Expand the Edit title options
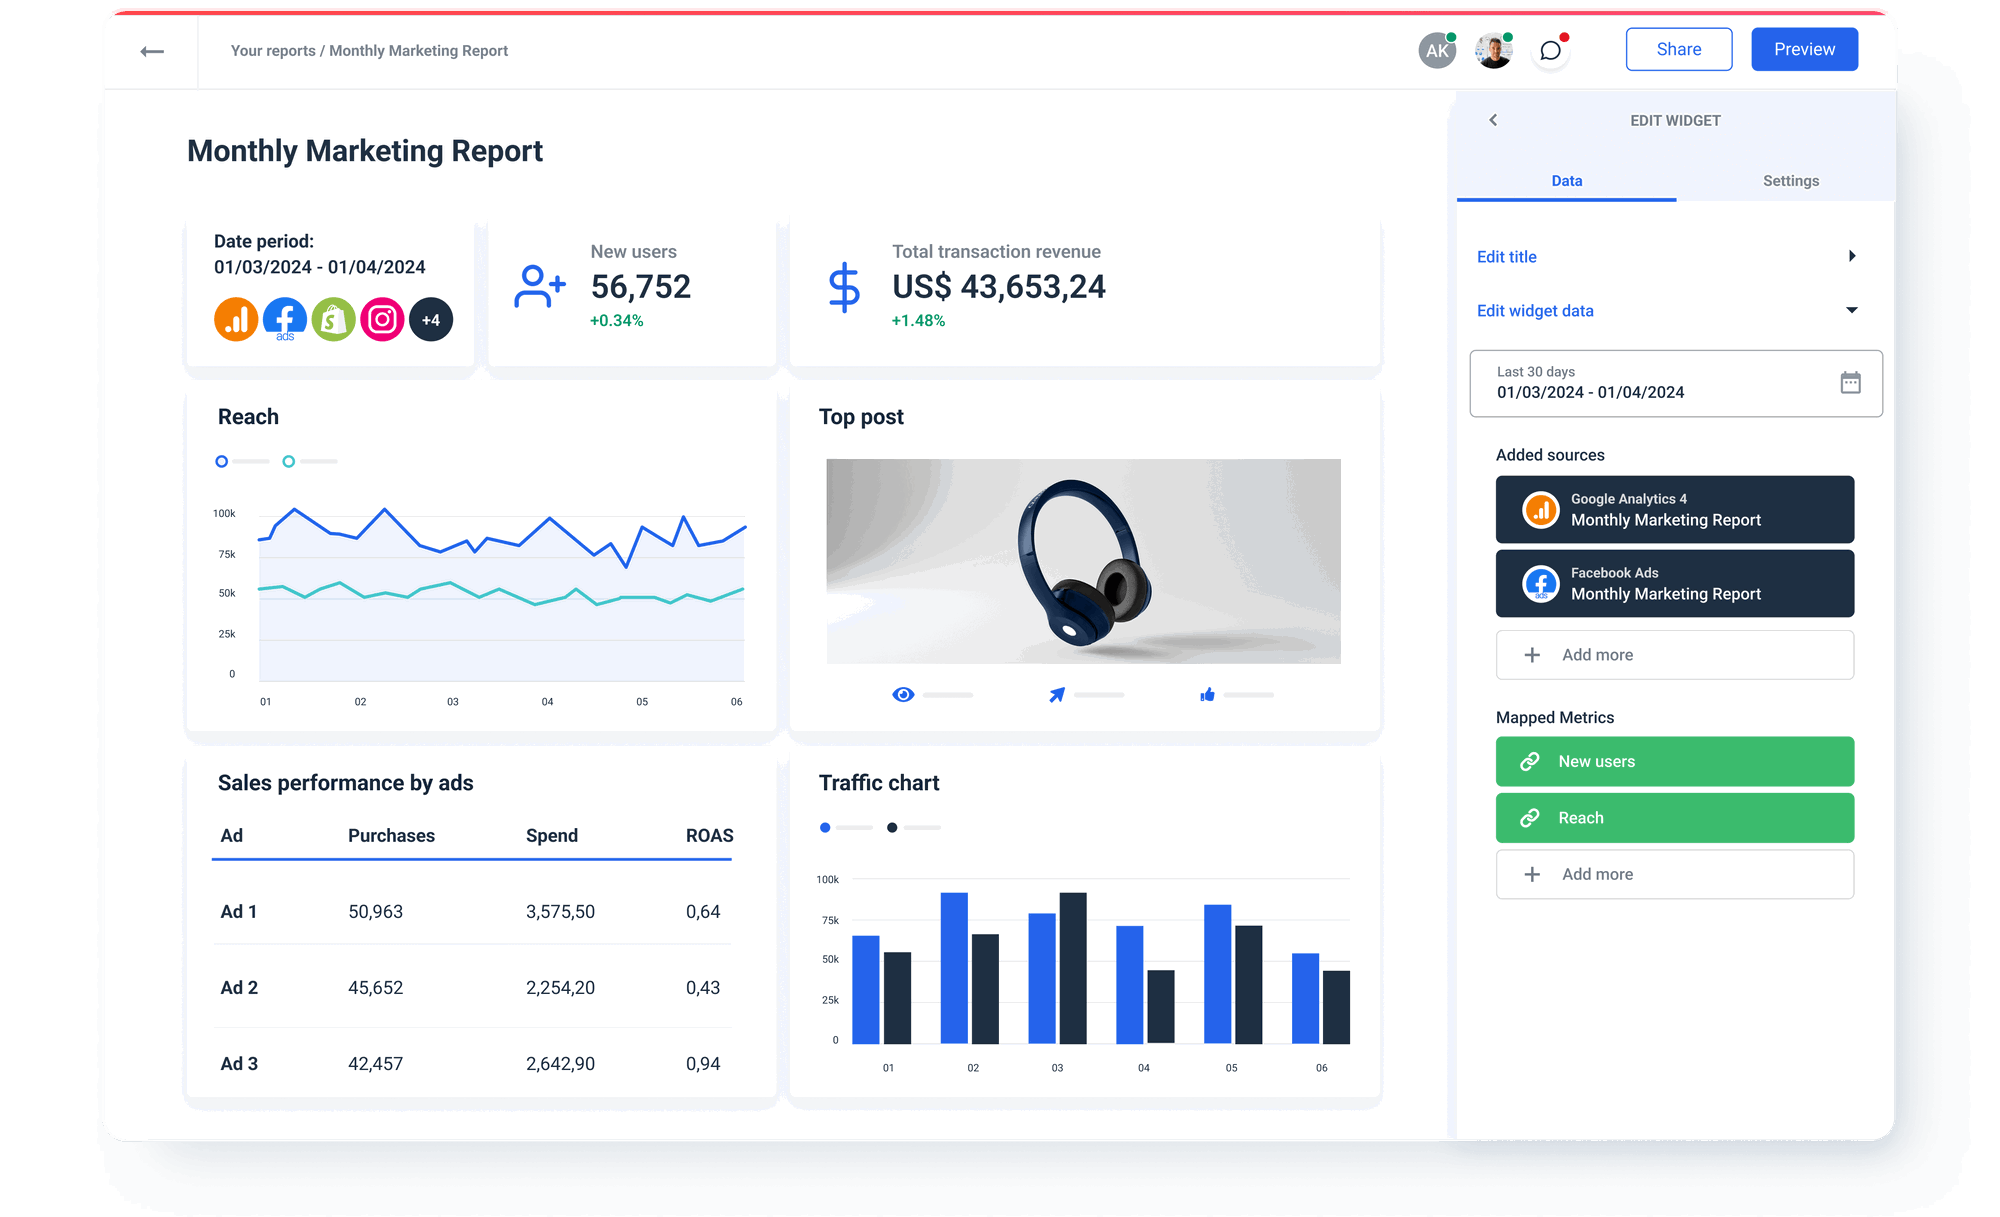 point(1855,256)
